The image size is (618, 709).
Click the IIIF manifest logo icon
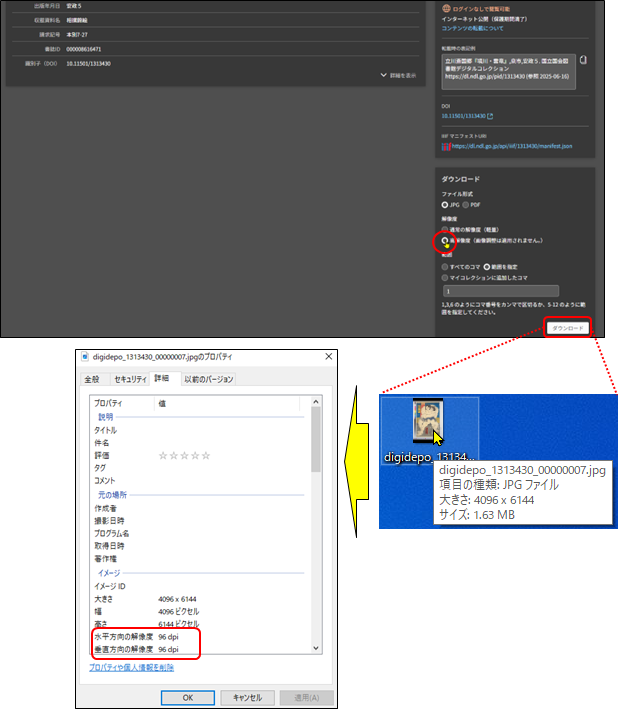pos(445,146)
